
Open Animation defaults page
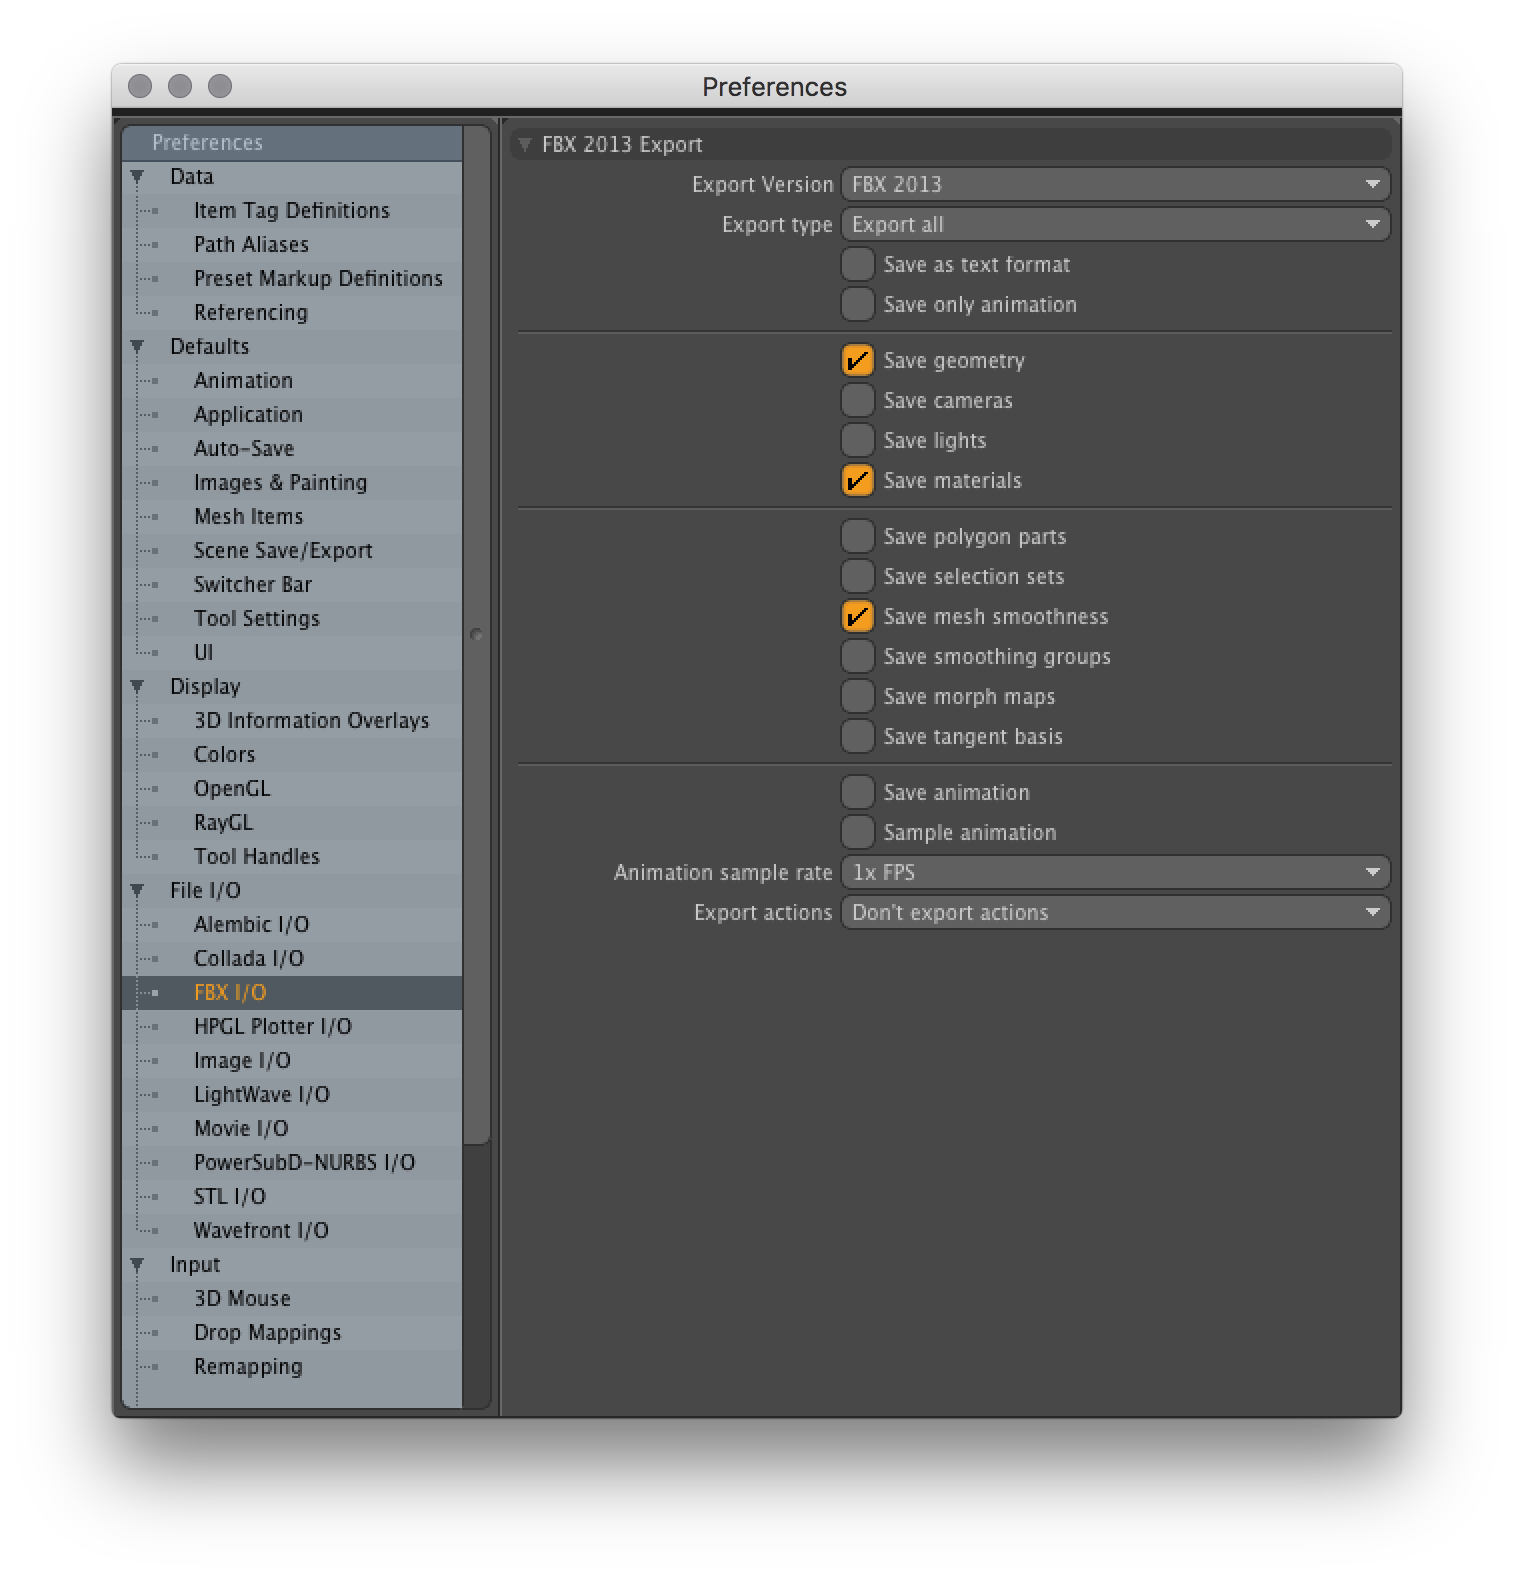click(292, 381)
